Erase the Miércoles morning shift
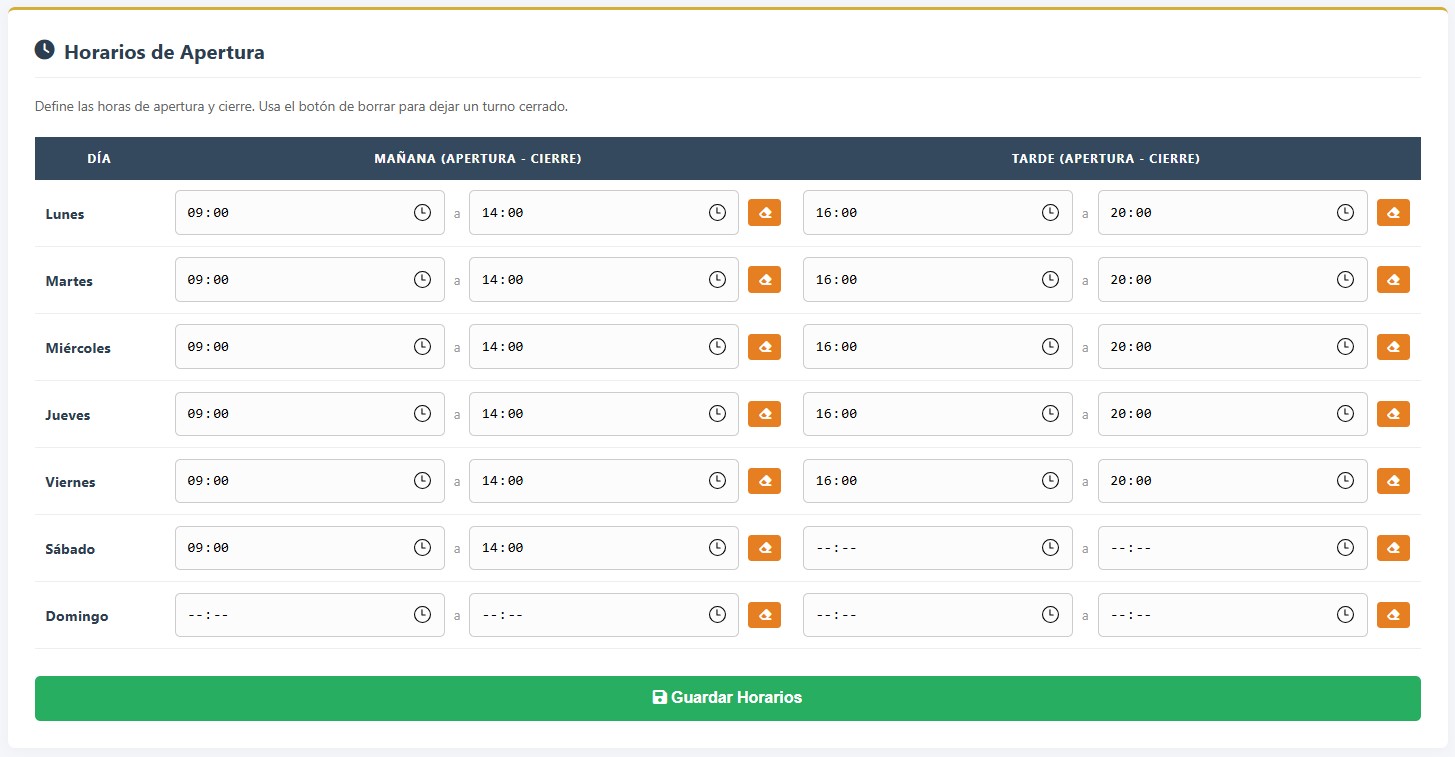 pyautogui.click(x=764, y=346)
